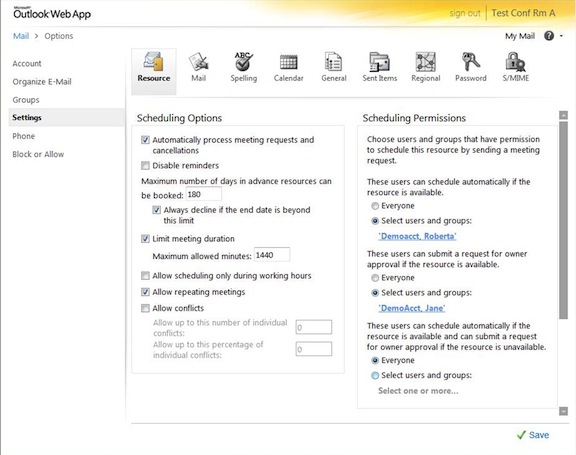Open the Mail settings icon
This screenshot has height=455, width=576.
[199, 68]
